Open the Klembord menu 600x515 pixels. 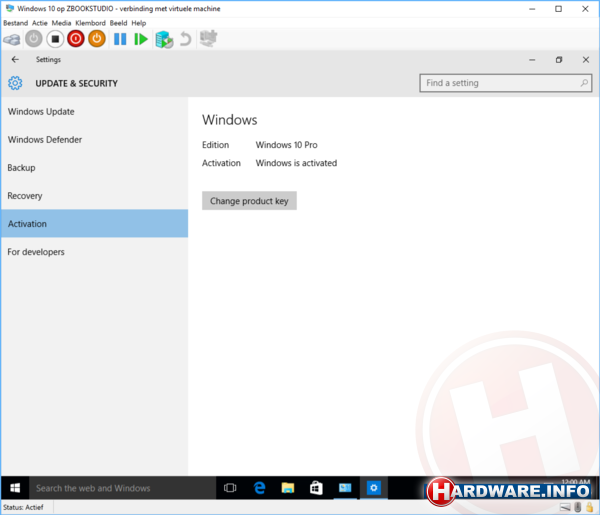click(90, 23)
